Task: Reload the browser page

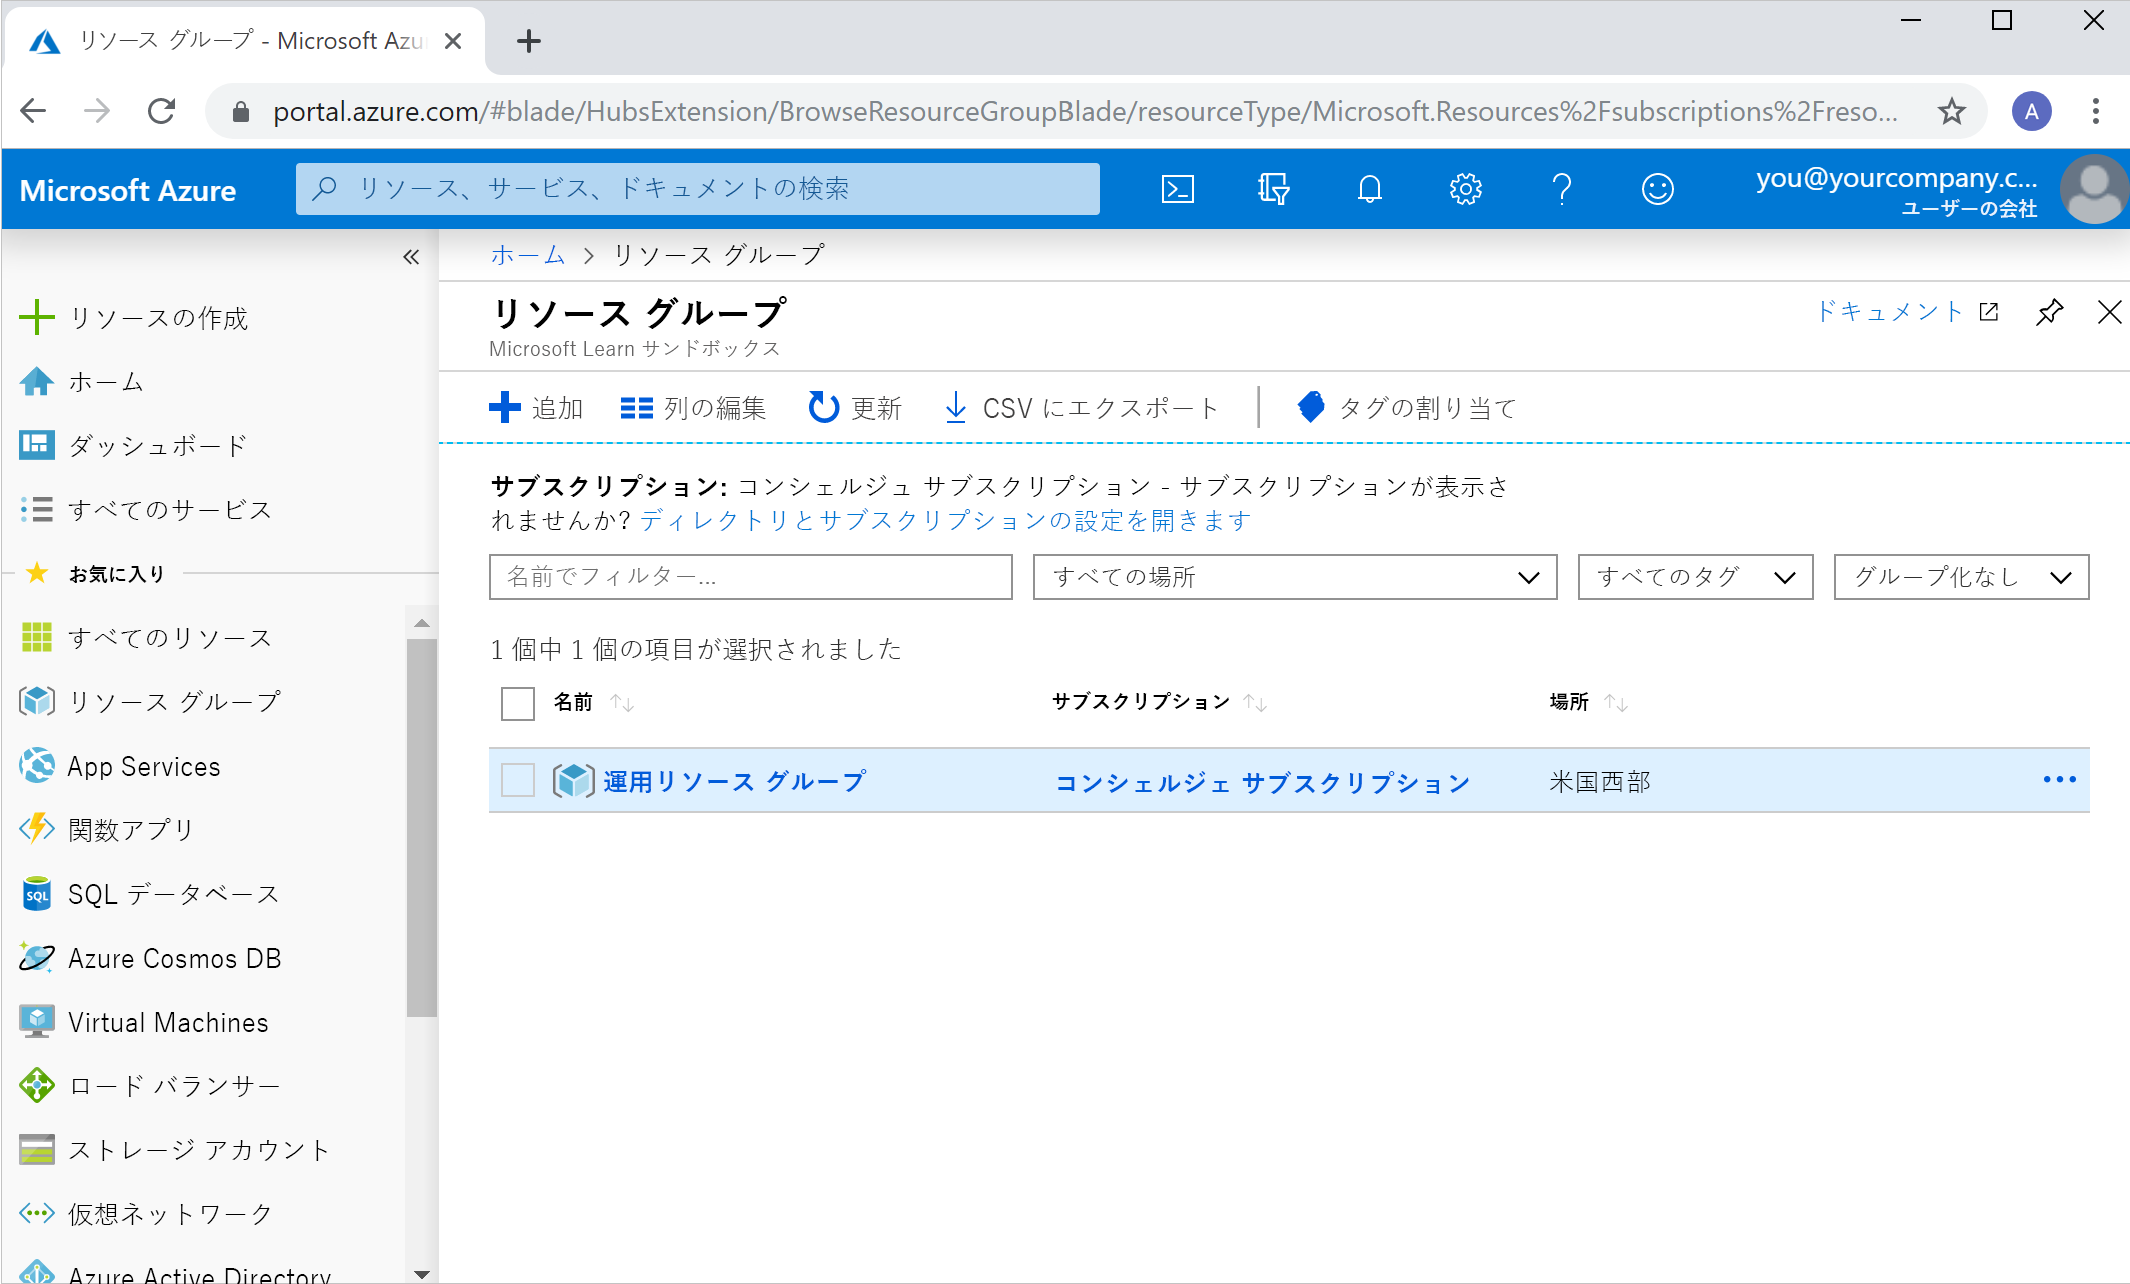Action: coord(161,110)
